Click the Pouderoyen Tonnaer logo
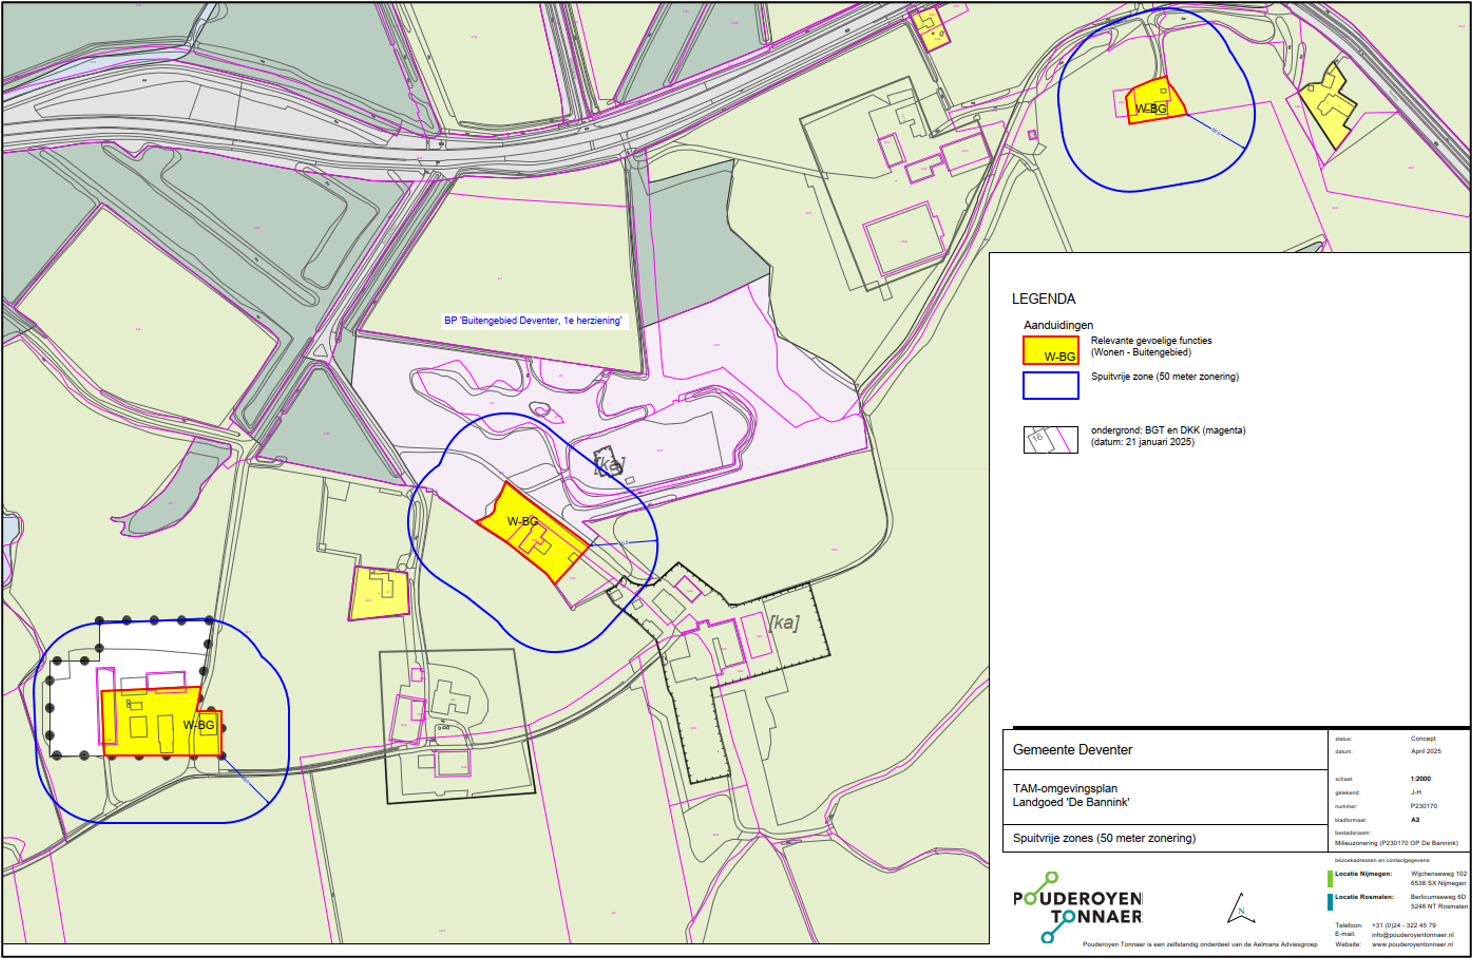This screenshot has width=1475, height=960. coord(1077,907)
